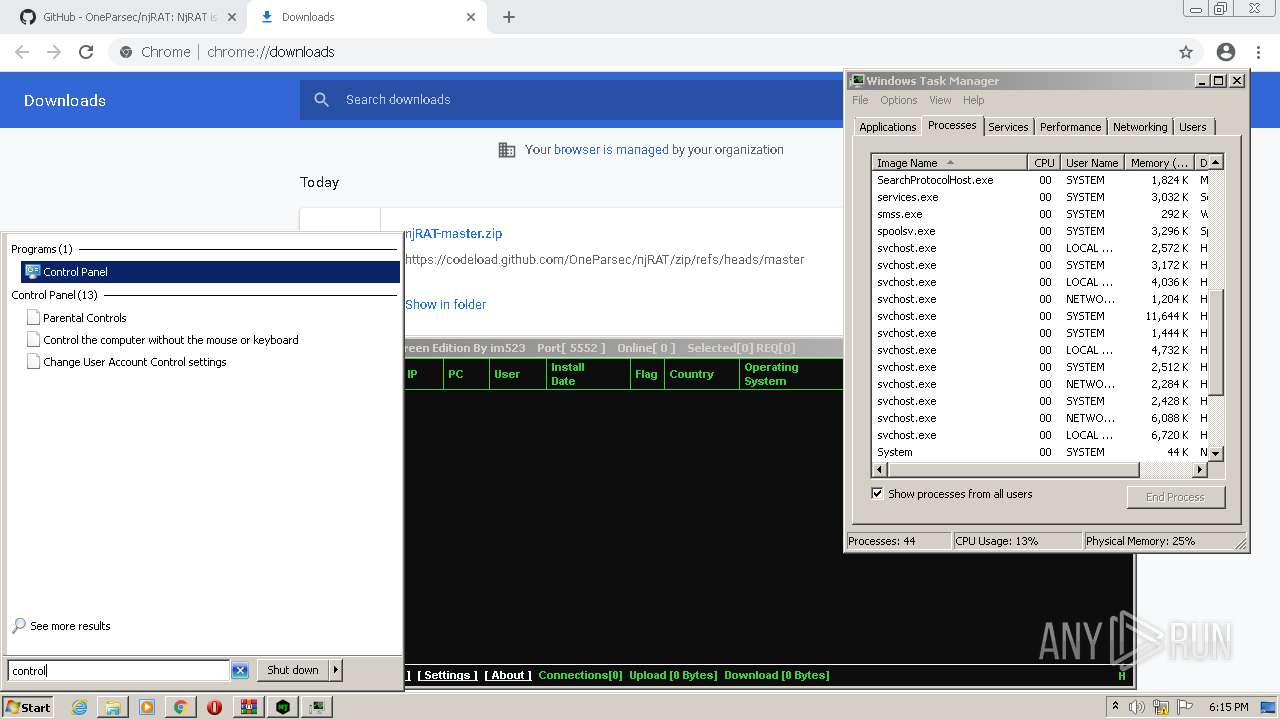Select spoolsv.exe process row
The width and height of the screenshot is (1280, 720).
tap(1040, 231)
